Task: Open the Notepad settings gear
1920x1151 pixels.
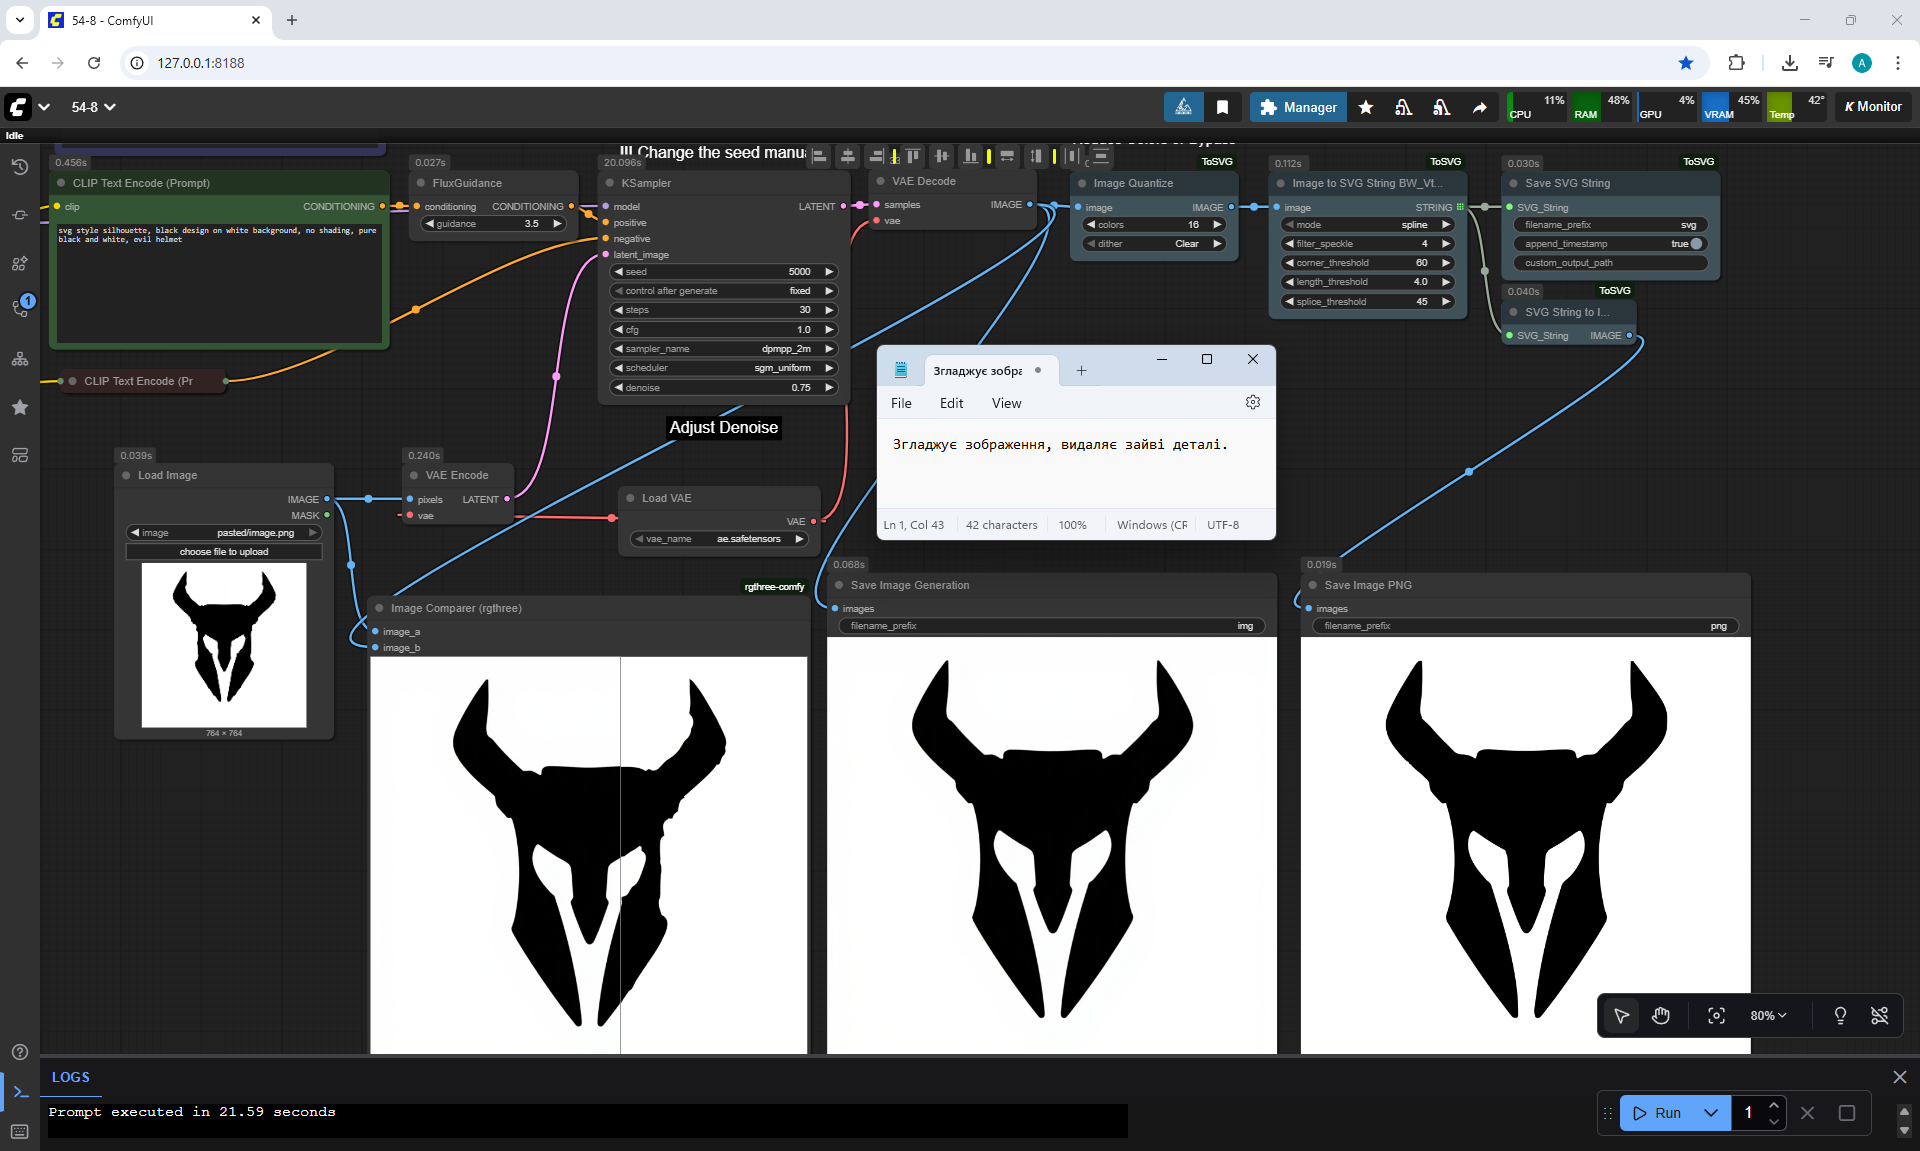Action: (x=1253, y=402)
